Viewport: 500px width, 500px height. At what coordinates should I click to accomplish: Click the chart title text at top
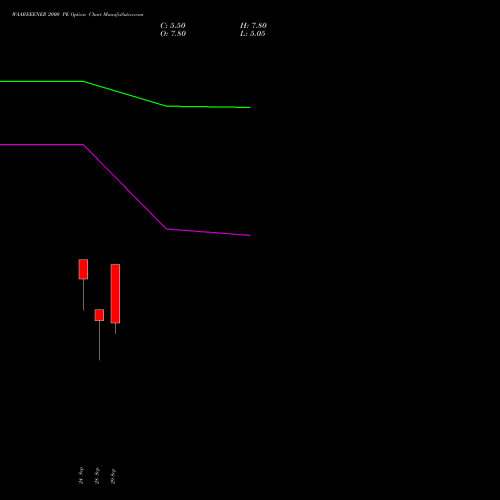[78, 14]
